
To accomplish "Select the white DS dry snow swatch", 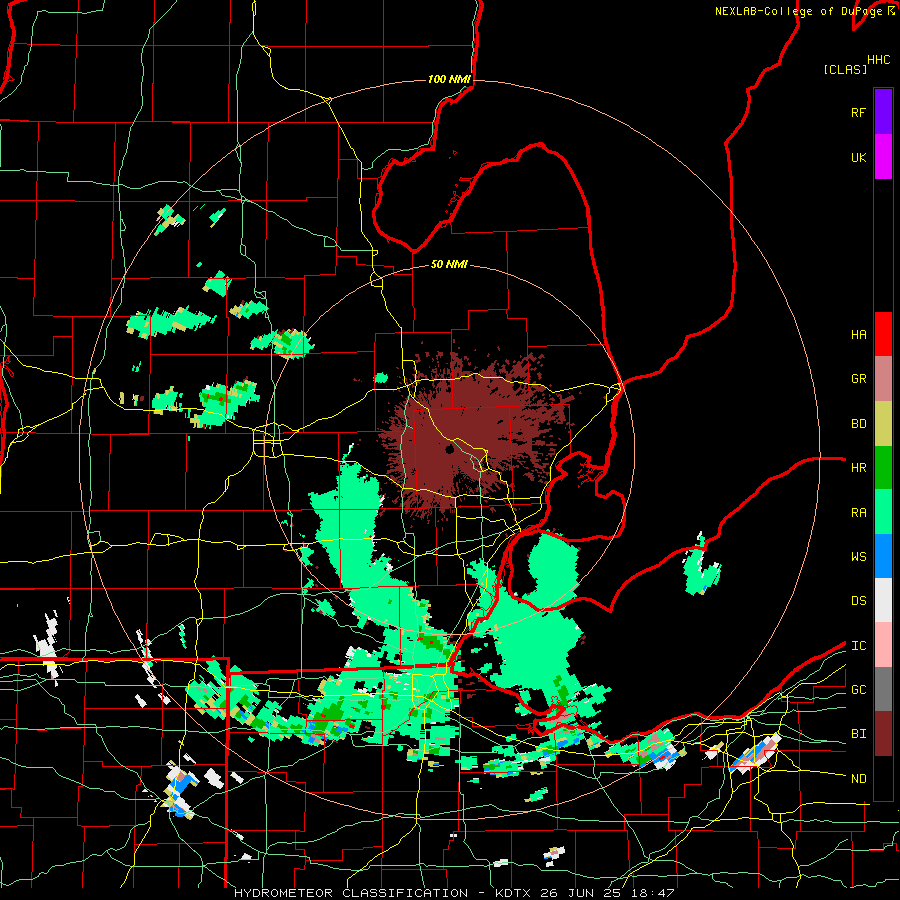I will point(883,600).
